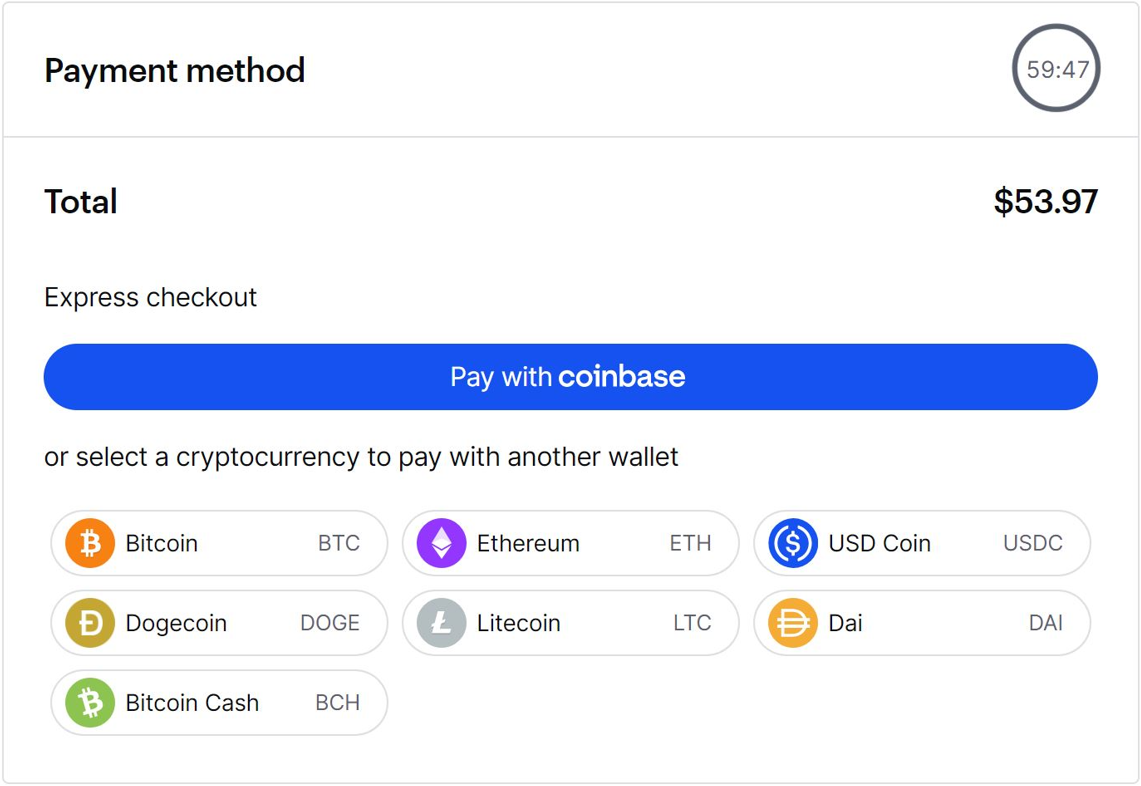Click the 59:47 countdown timer circle

coord(1057,68)
